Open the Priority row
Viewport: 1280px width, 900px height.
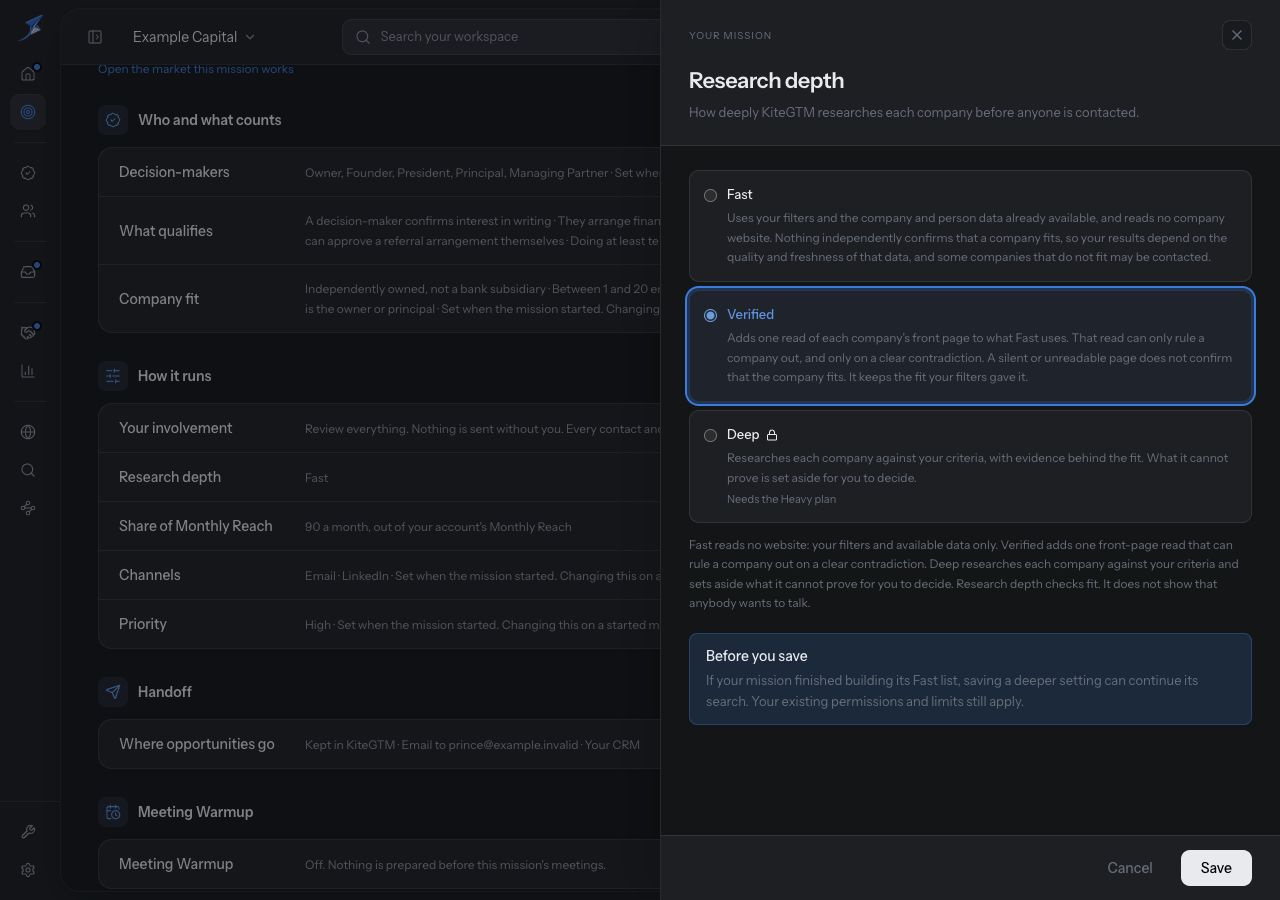pos(380,624)
